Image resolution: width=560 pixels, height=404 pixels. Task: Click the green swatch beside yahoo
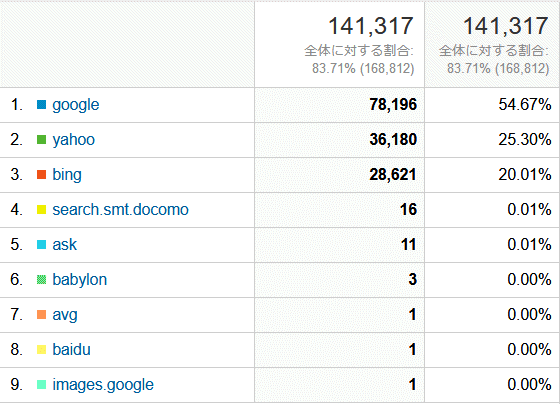click(x=41, y=140)
